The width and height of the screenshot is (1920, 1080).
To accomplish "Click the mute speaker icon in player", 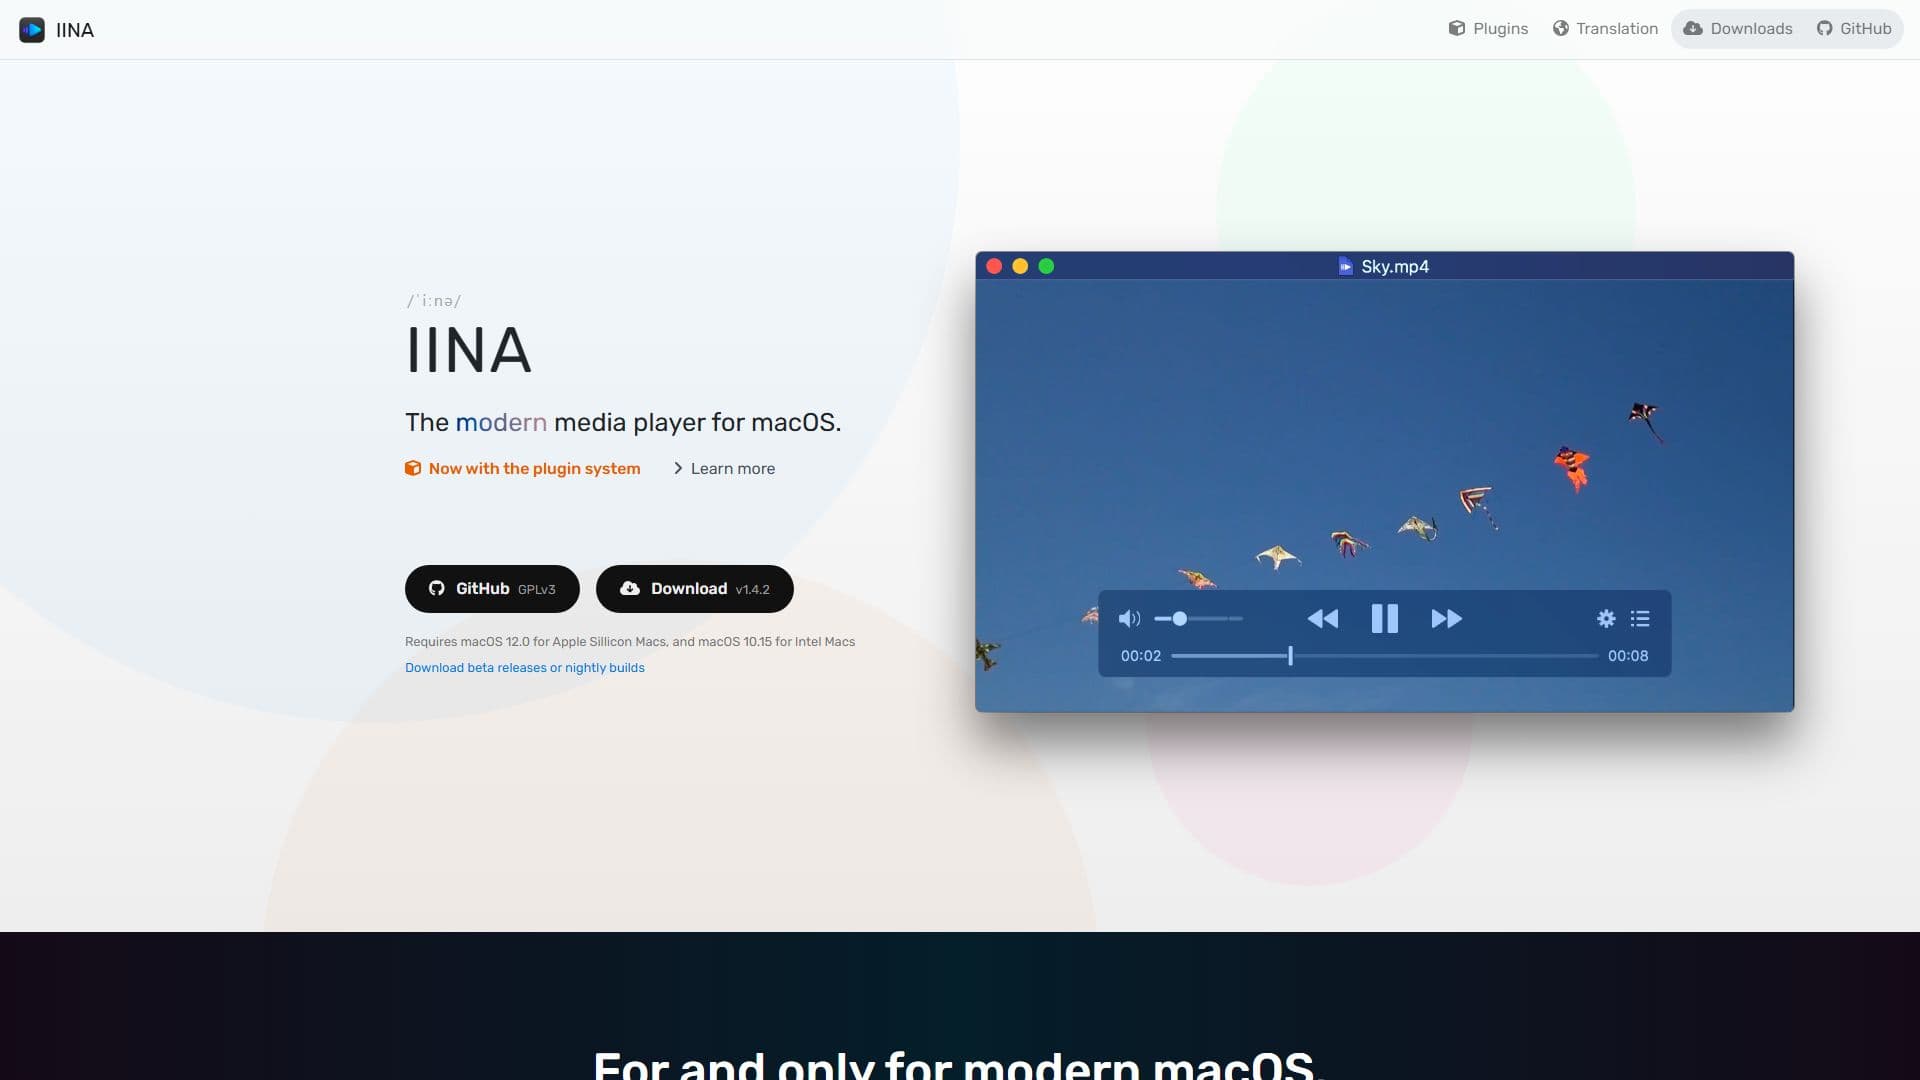I will click(x=1129, y=619).
